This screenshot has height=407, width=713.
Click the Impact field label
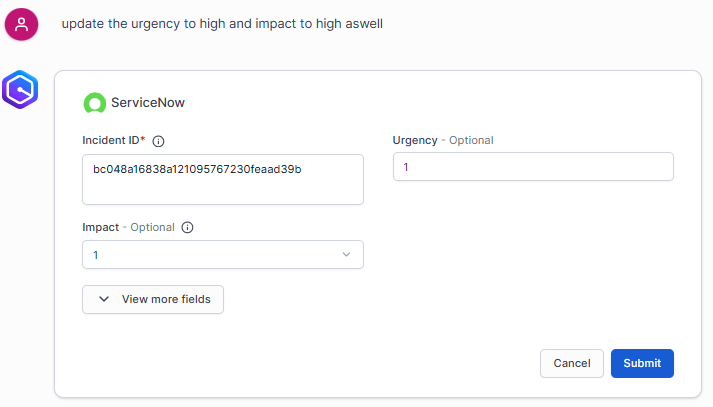101,227
